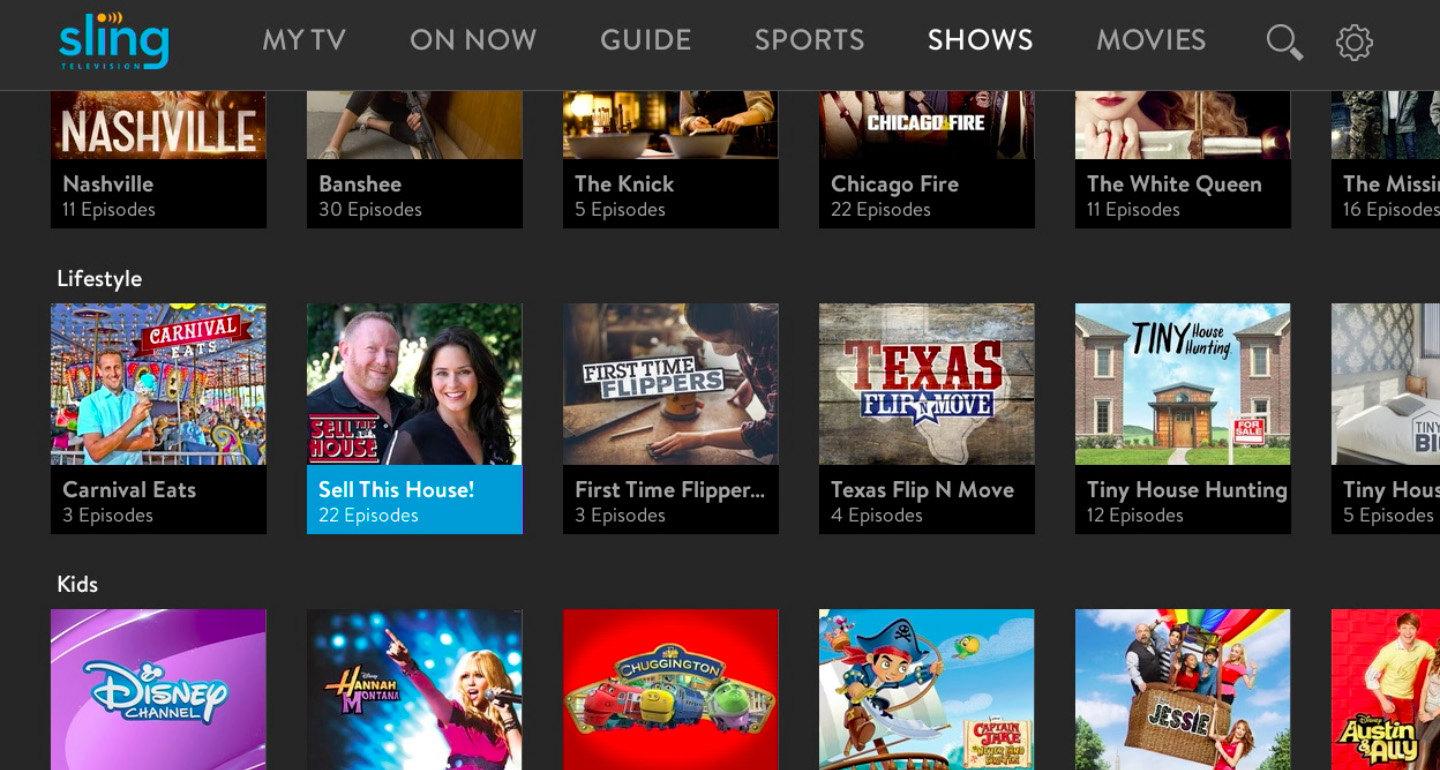The width and height of the screenshot is (1440, 770).
Task: Open the Chuggington show thumbnail
Action: [x=671, y=690]
